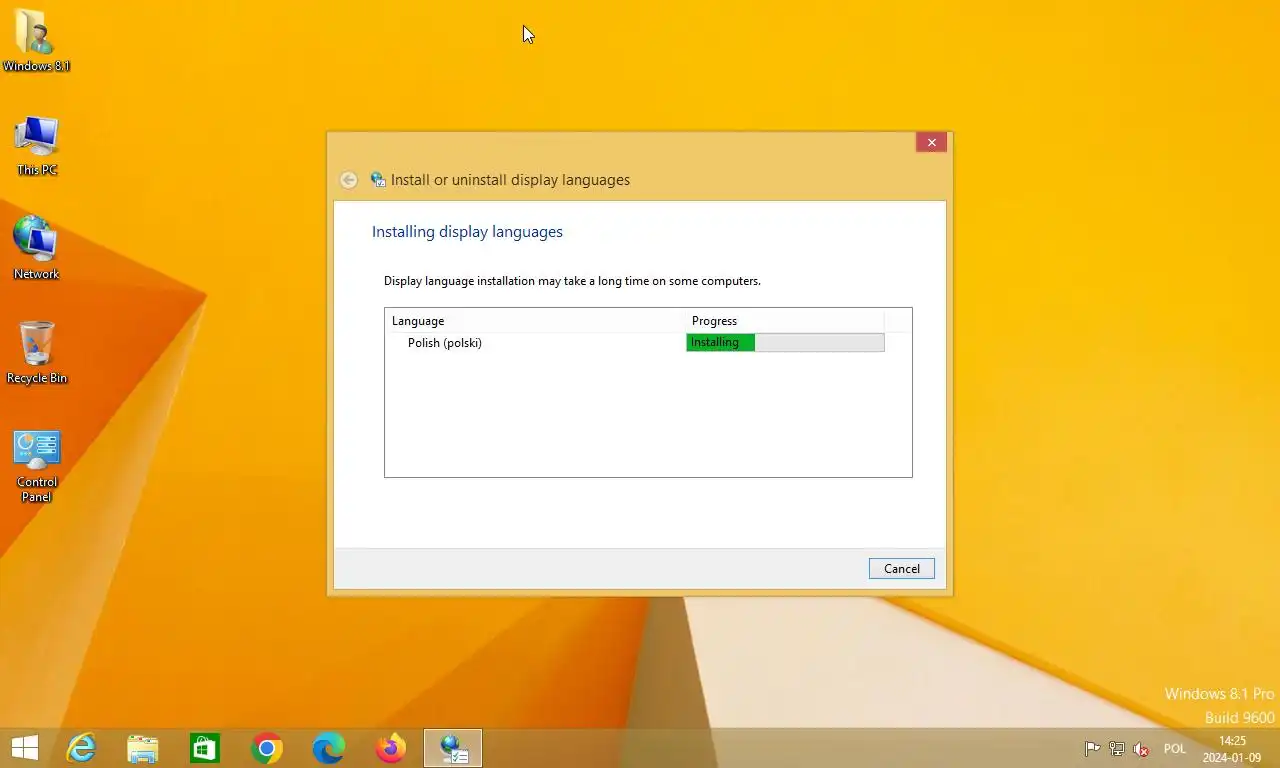Image resolution: width=1280 pixels, height=768 pixels.
Task: Click the dialog title icon next to the title
Action: click(x=378, y=180)
